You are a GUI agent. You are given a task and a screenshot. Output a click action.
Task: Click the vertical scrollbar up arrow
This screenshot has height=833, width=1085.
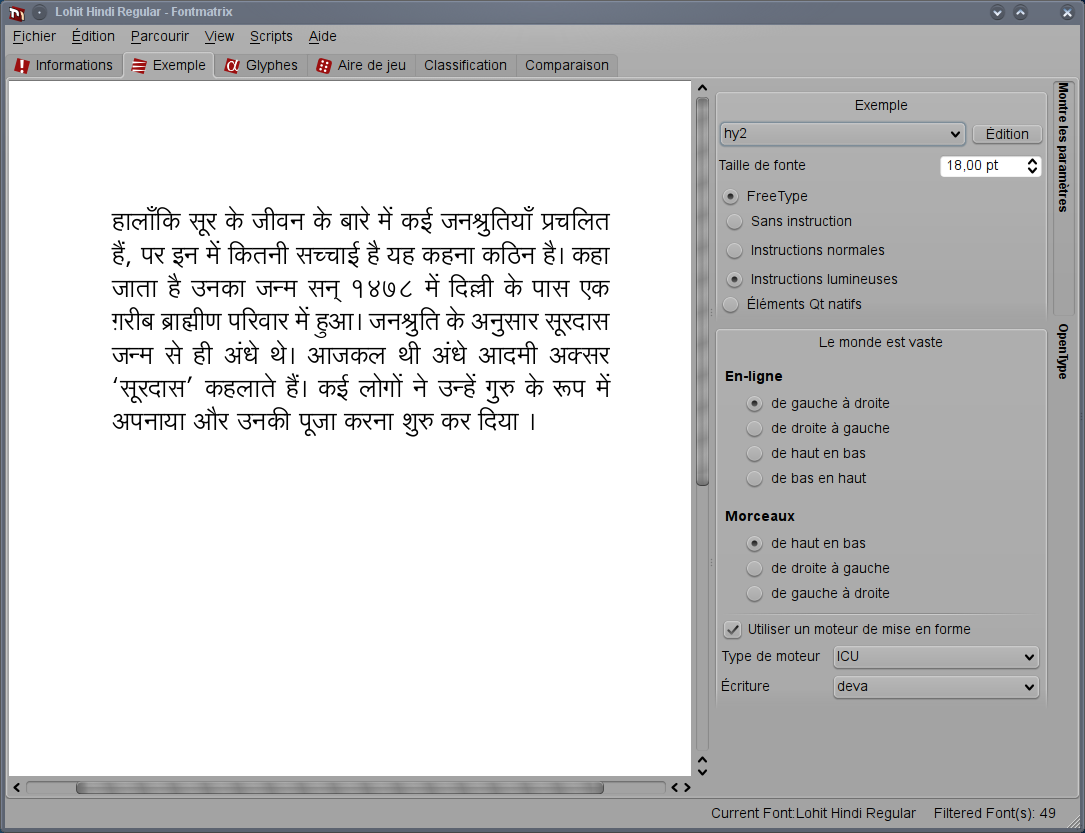click(702, 88)
